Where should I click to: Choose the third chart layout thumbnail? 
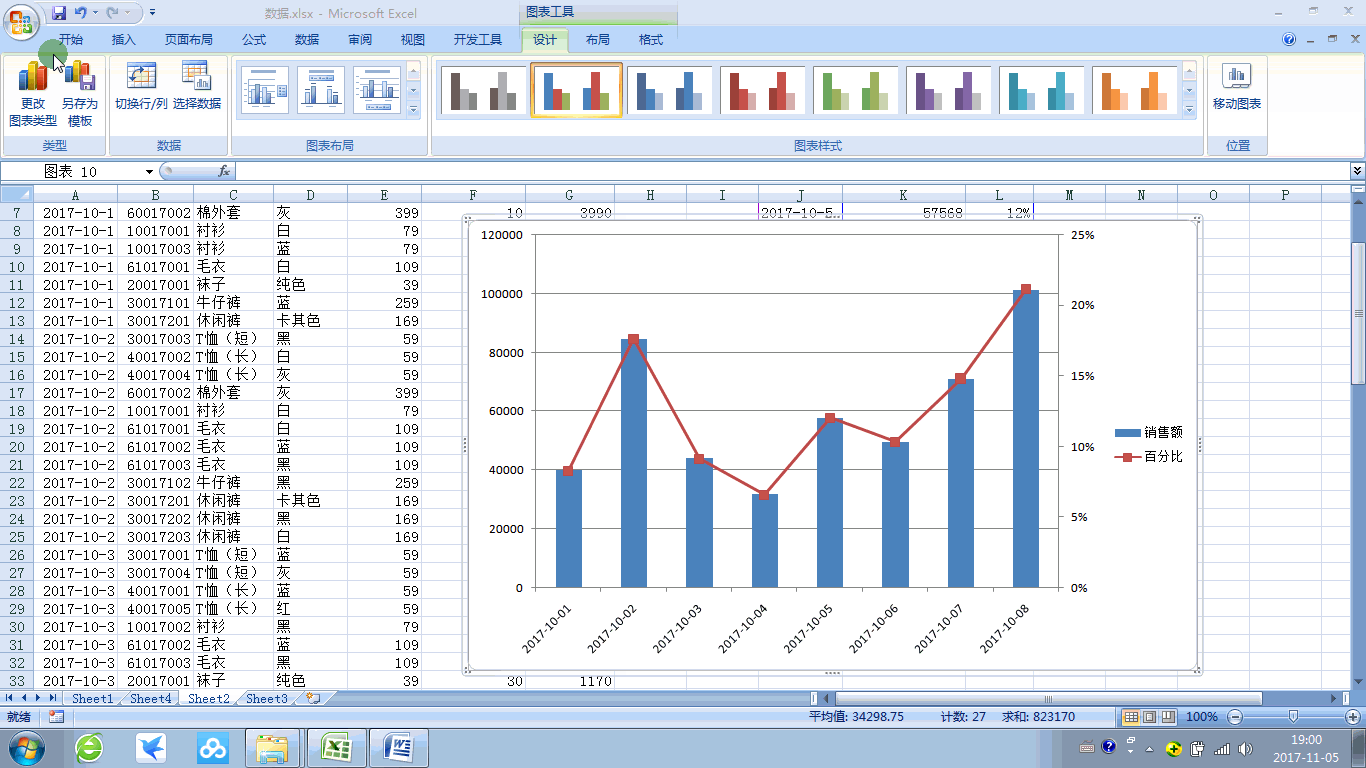377,91
